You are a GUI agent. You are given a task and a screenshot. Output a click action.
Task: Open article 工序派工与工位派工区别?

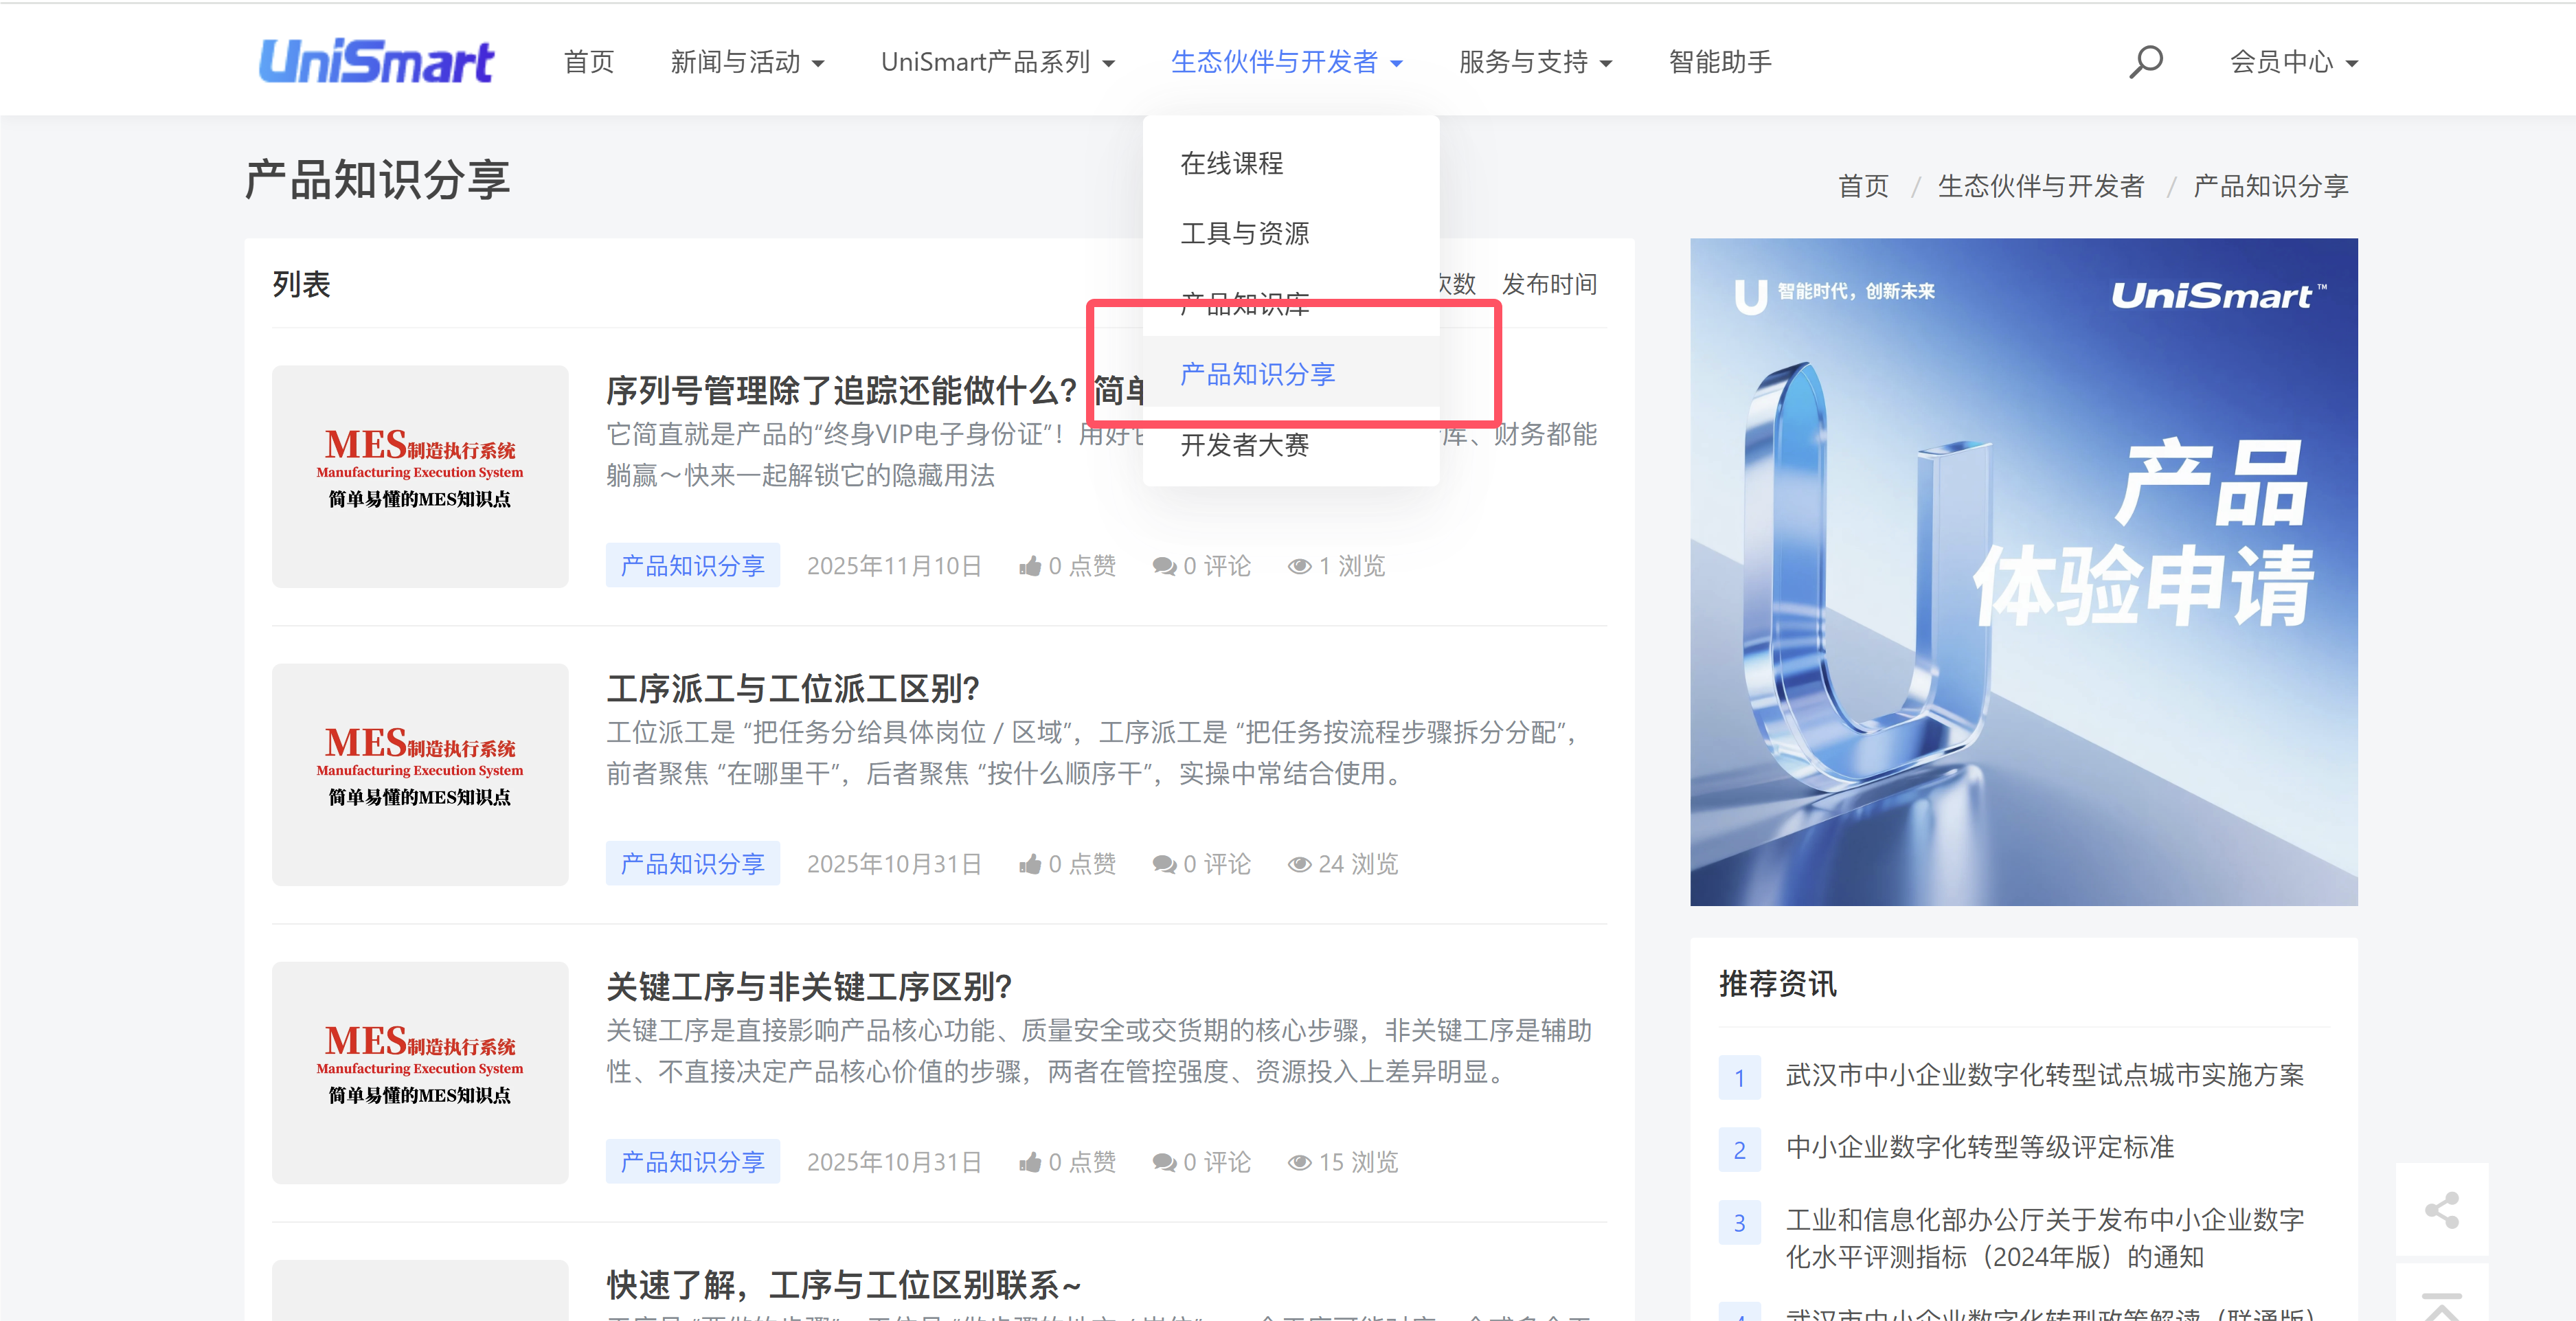[x=793, y=688]
